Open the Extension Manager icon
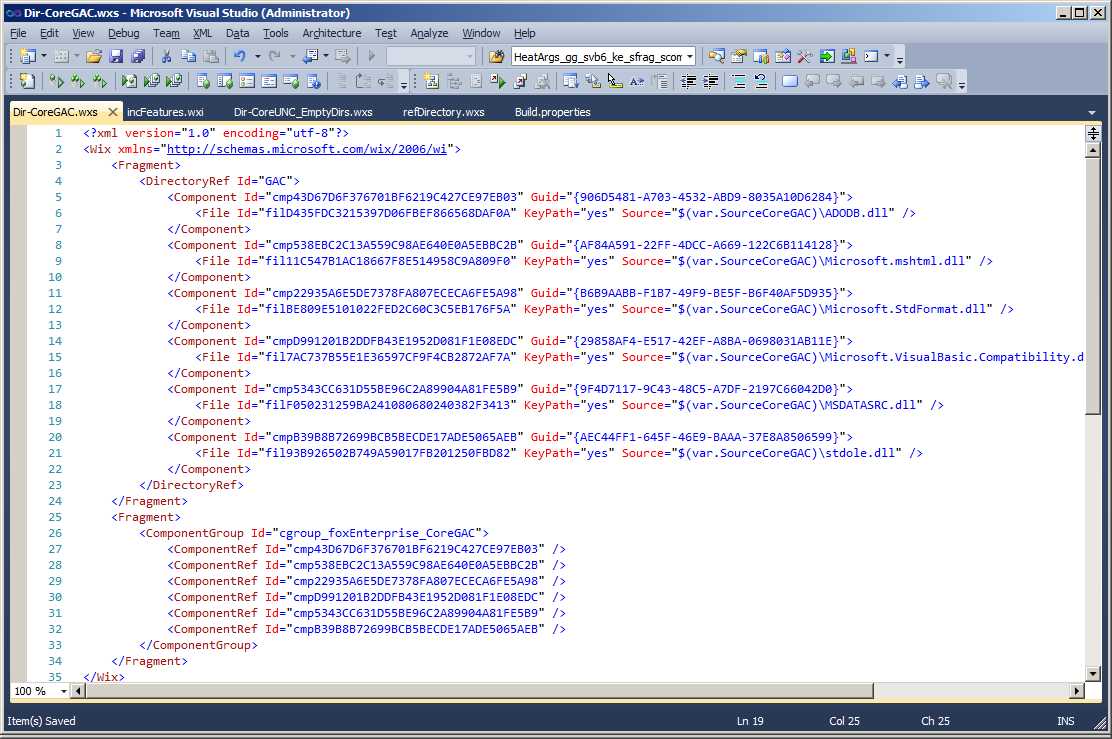 tap(849, 56)
